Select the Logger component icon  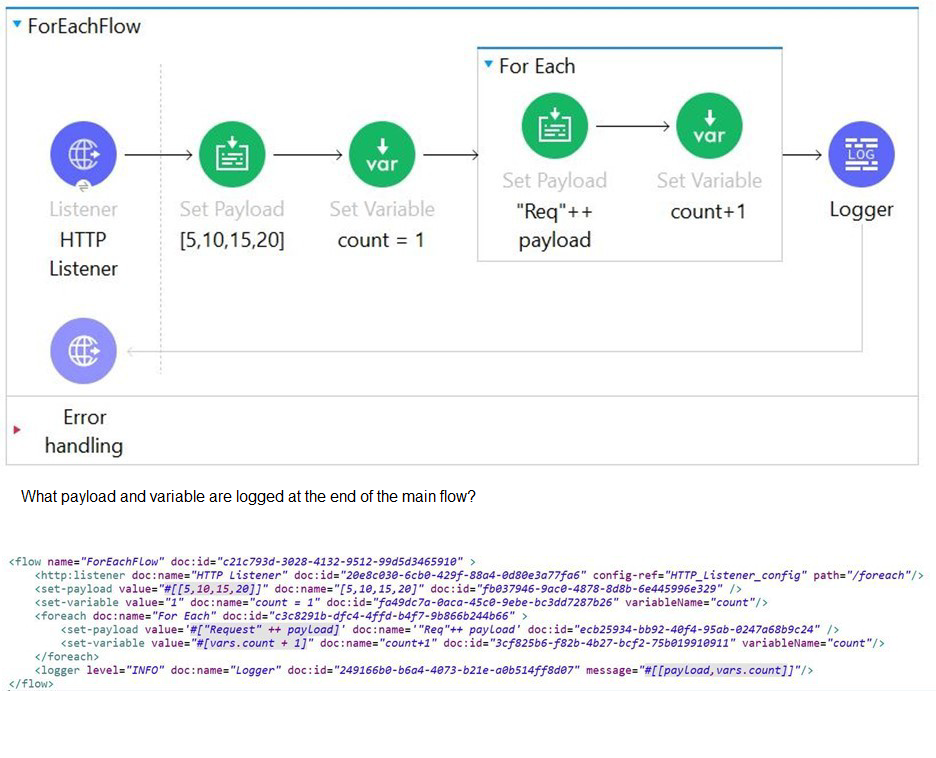pyautogui.click(x=860, y=155)
